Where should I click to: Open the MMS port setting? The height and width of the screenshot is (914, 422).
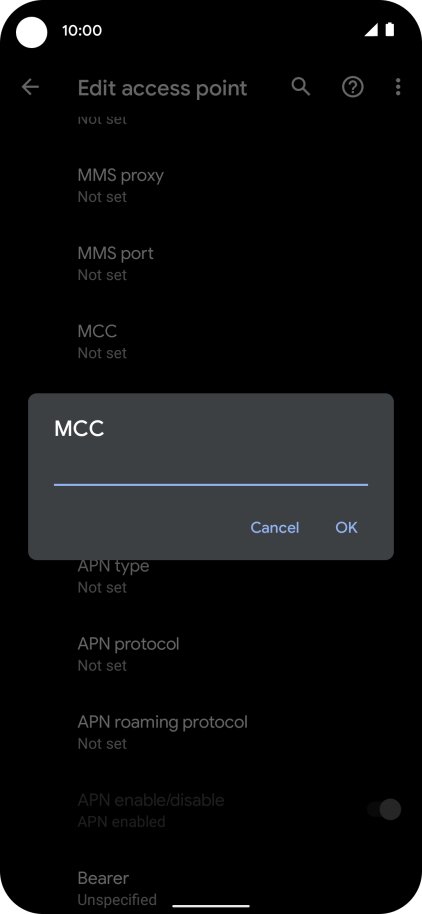211,263
